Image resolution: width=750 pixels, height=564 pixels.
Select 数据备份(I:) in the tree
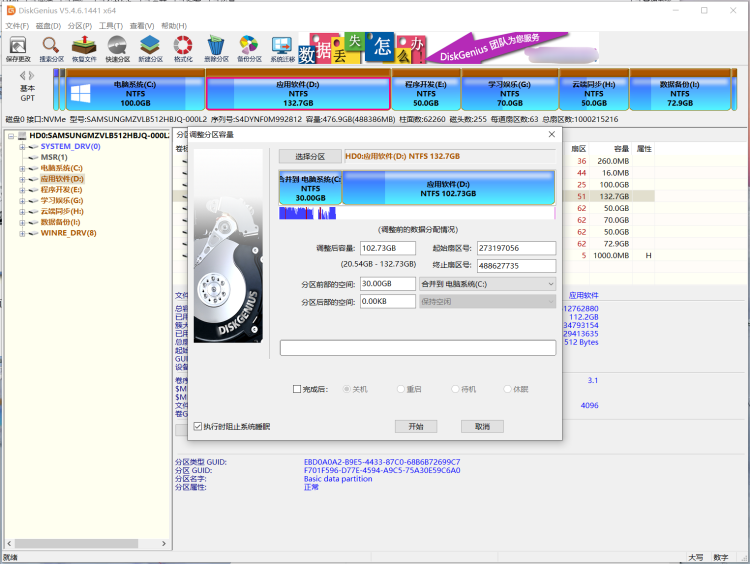pos(60,222)
